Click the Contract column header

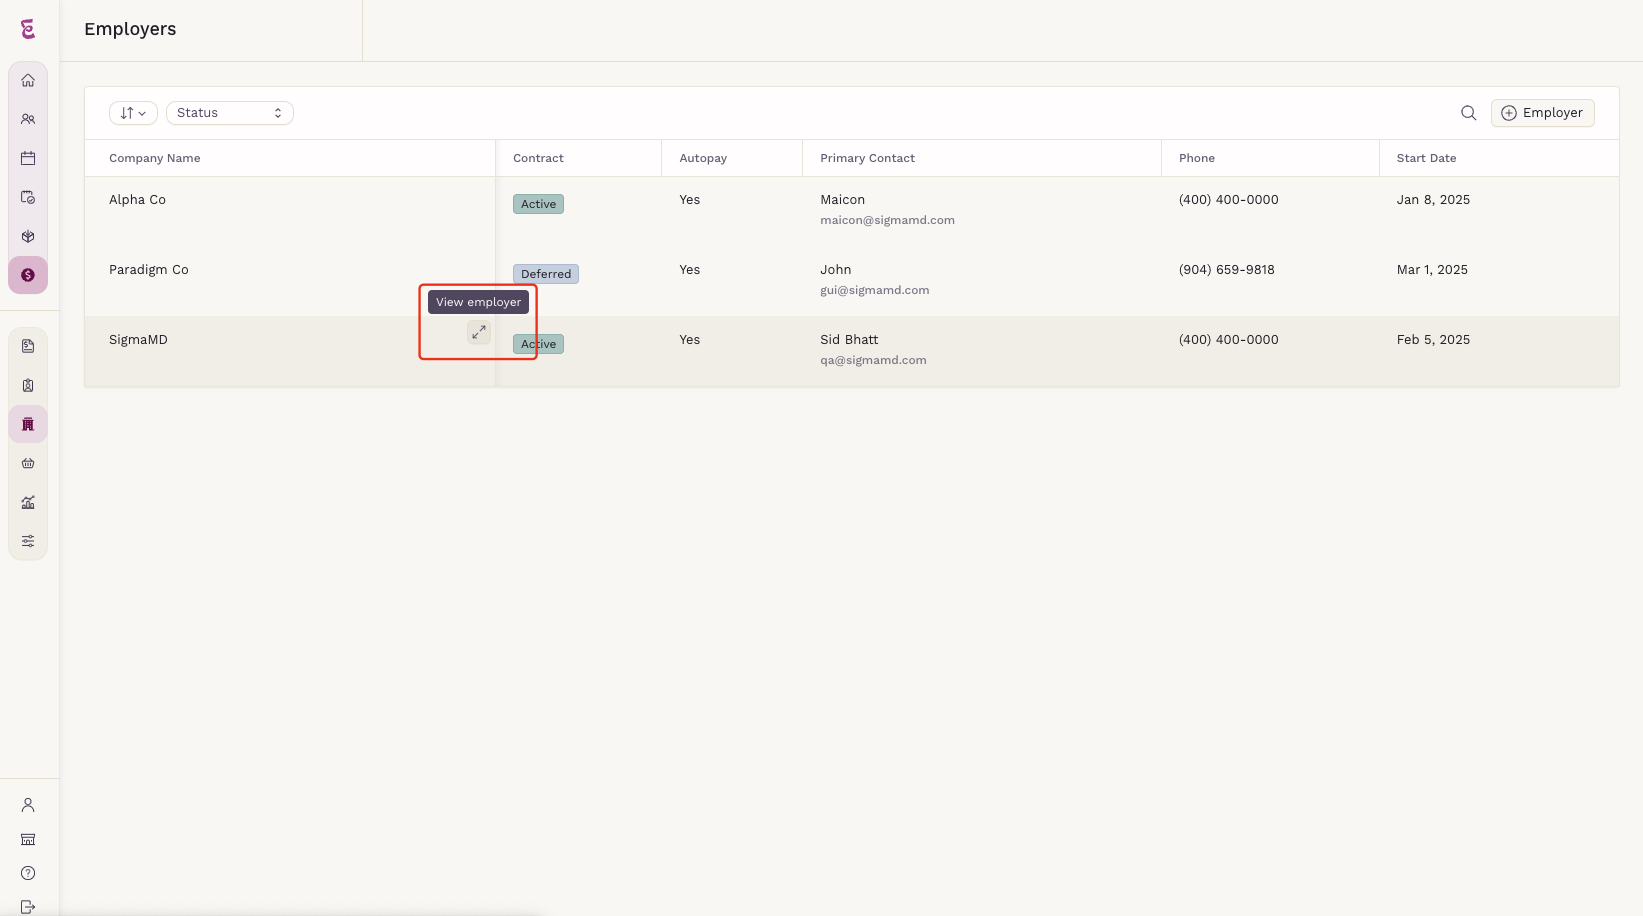coord(538,158)
